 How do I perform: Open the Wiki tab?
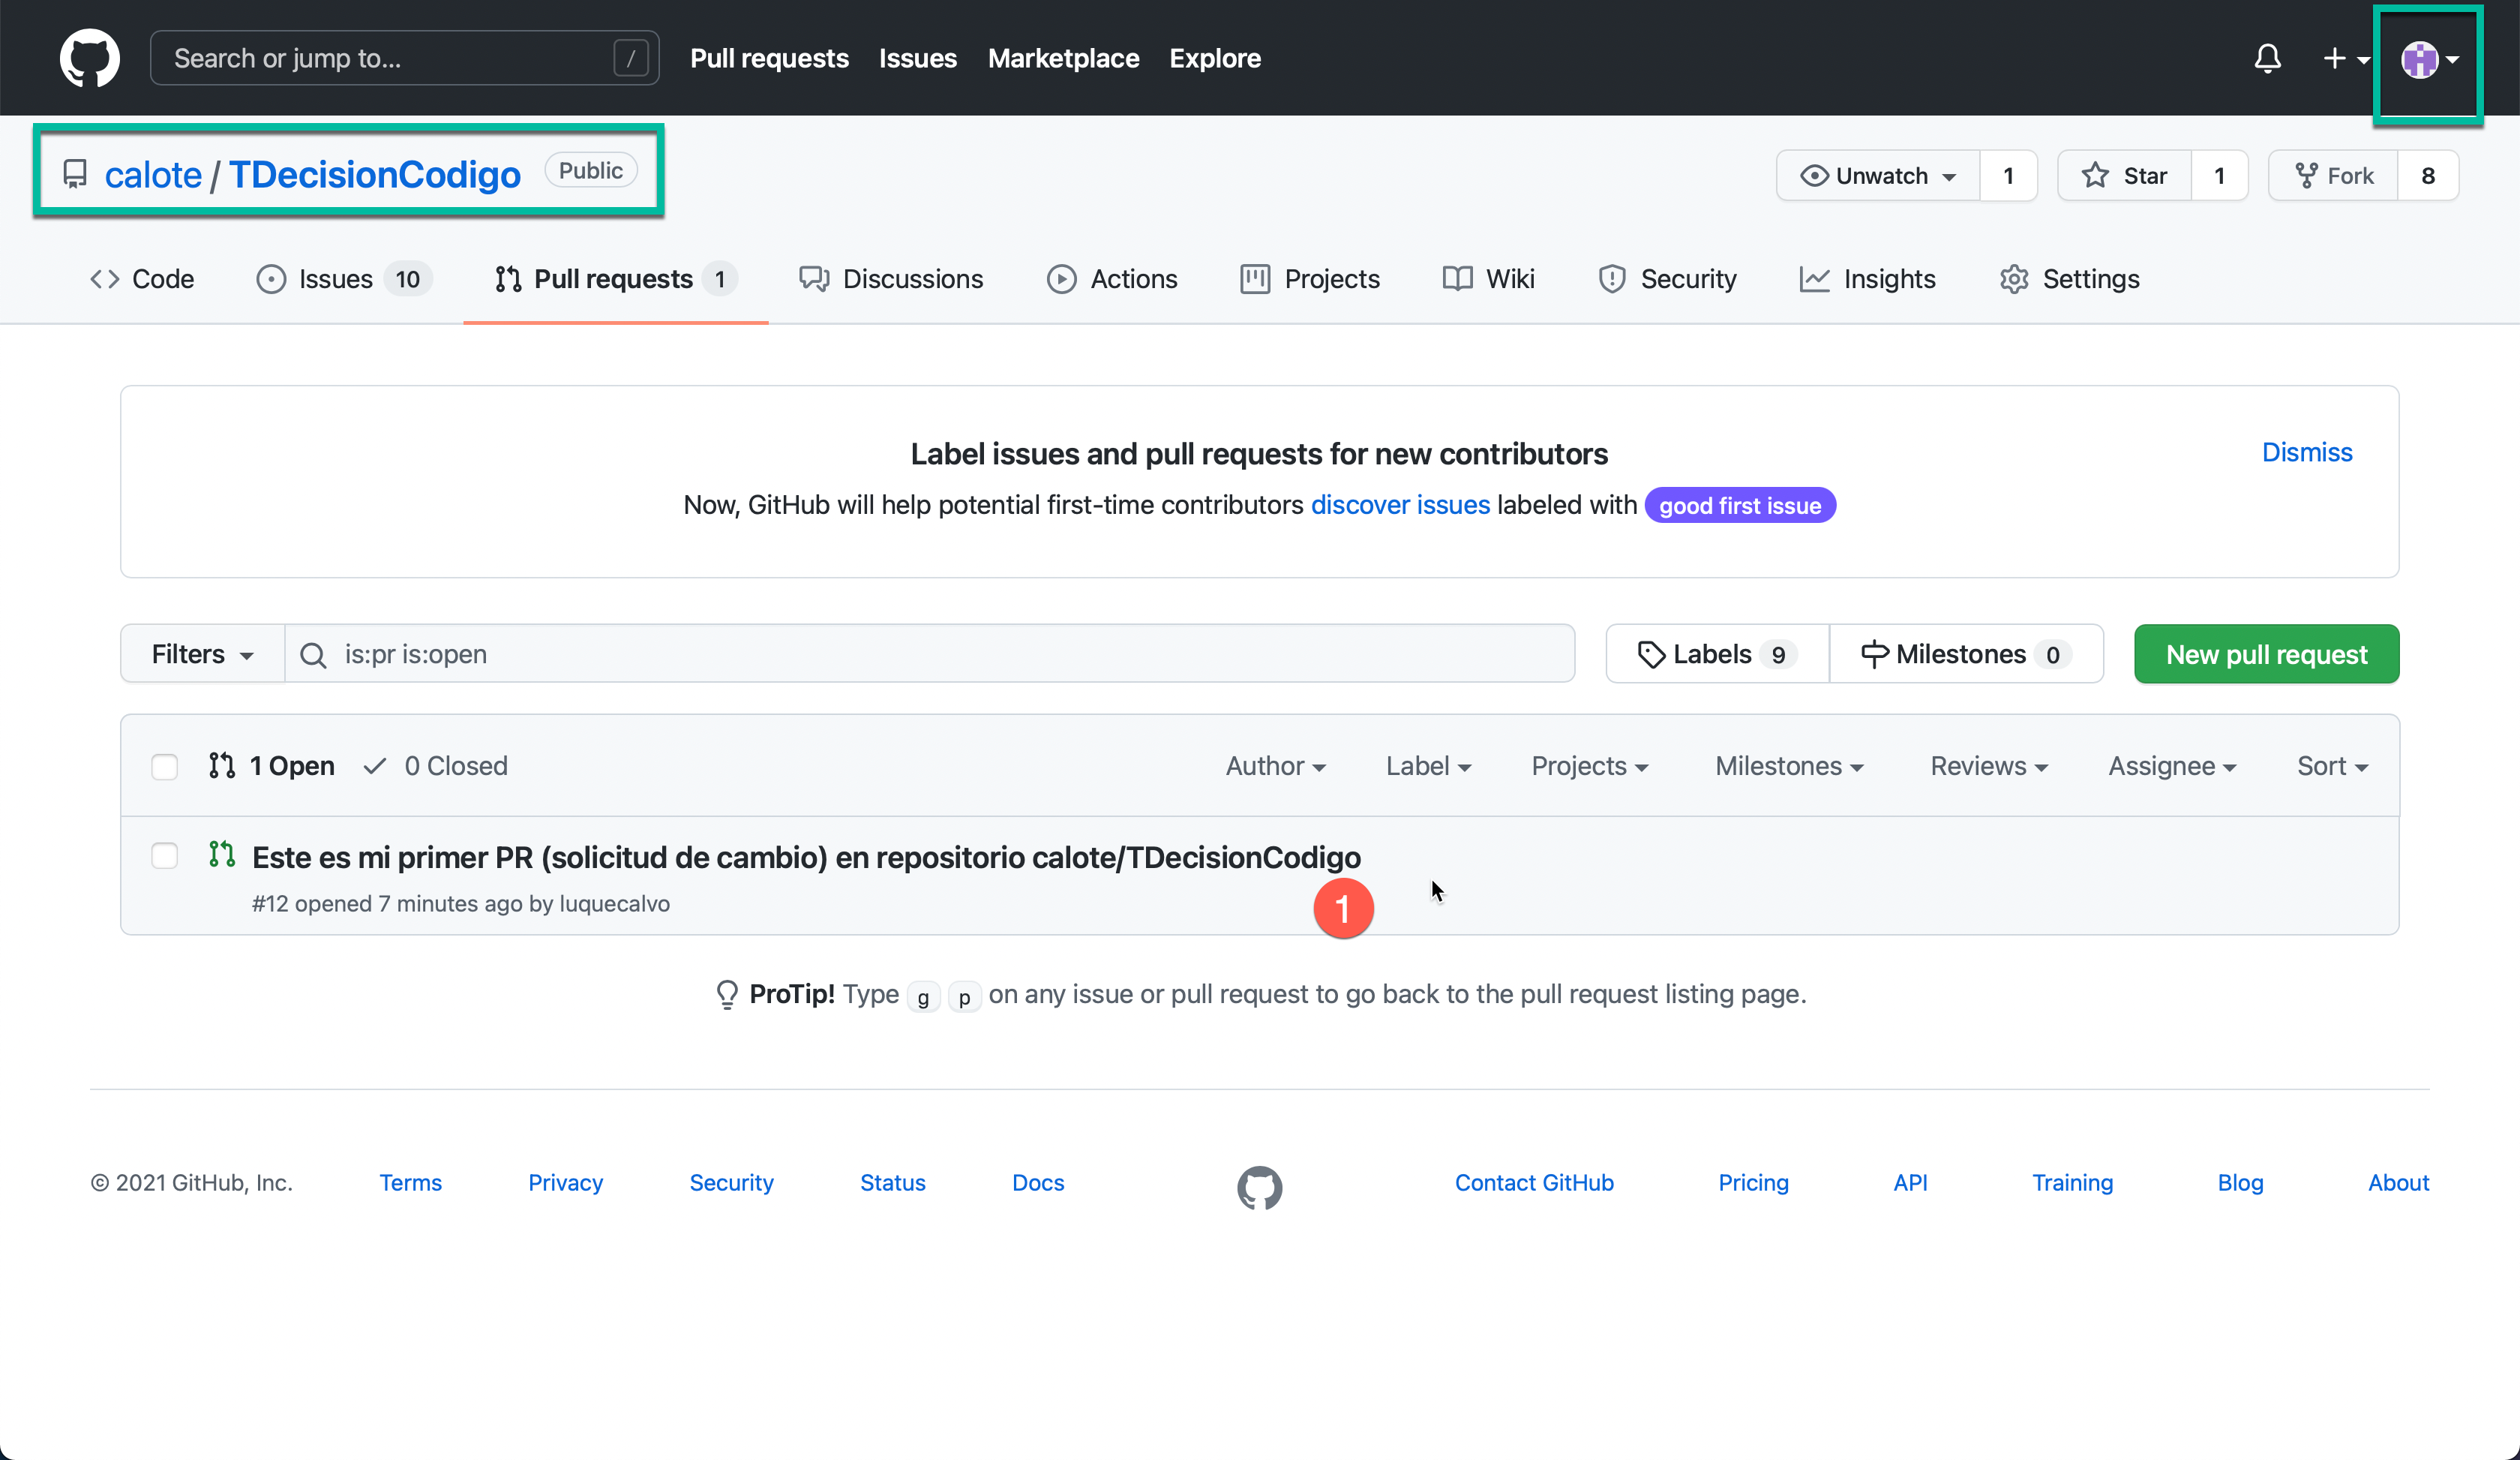[x=1488, y=279]
